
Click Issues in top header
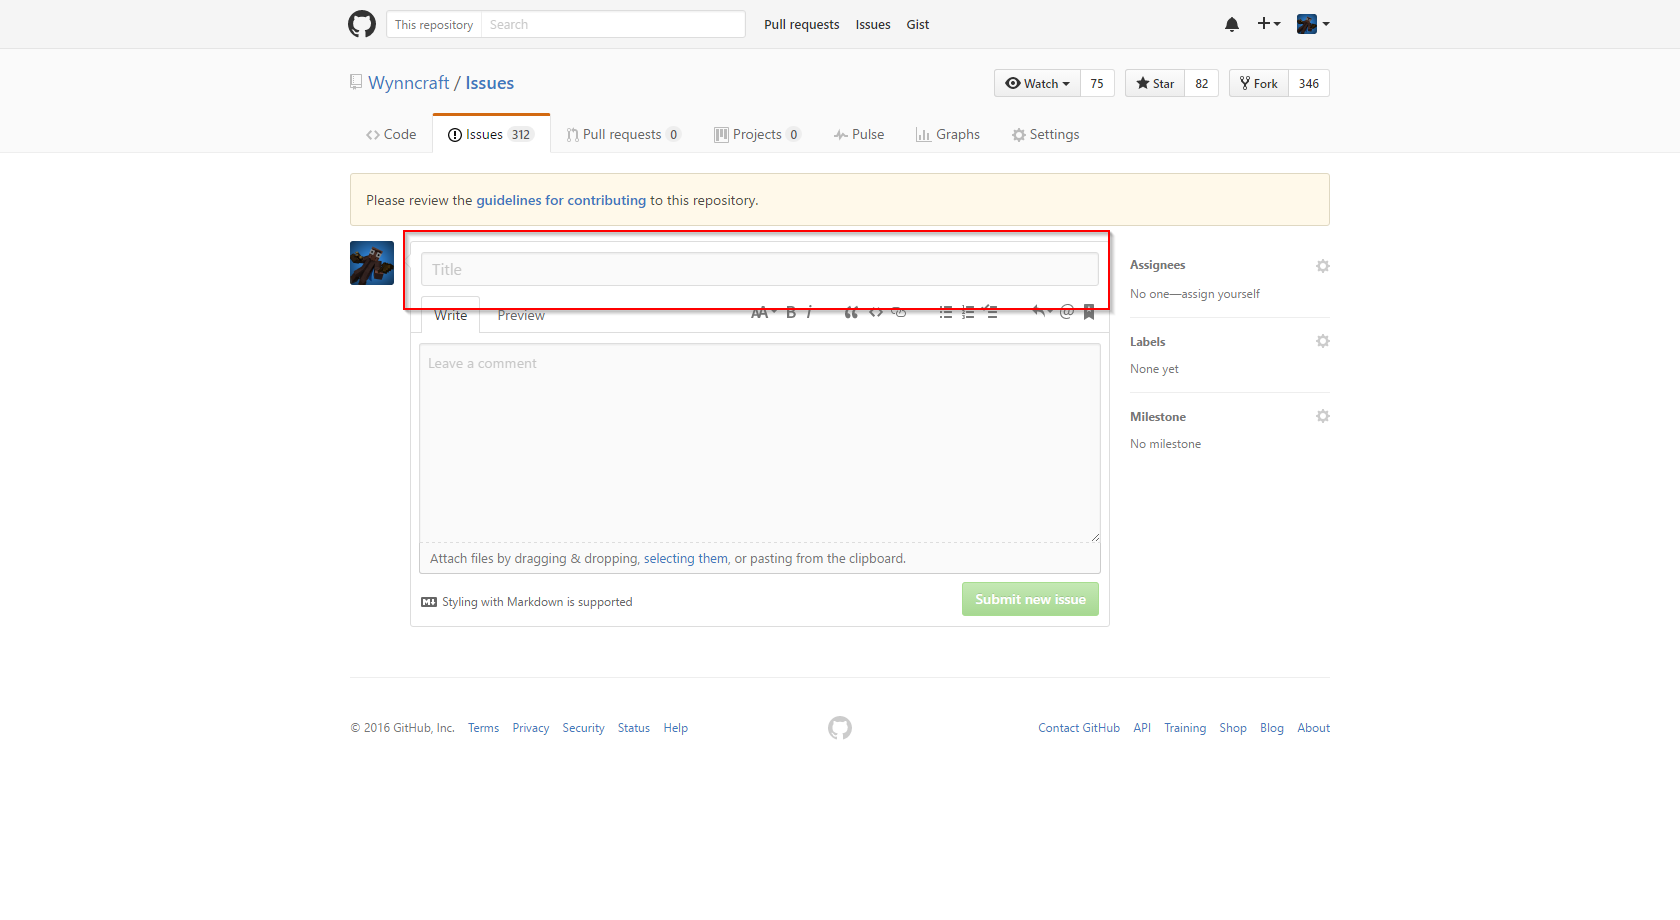coord(873,24)
